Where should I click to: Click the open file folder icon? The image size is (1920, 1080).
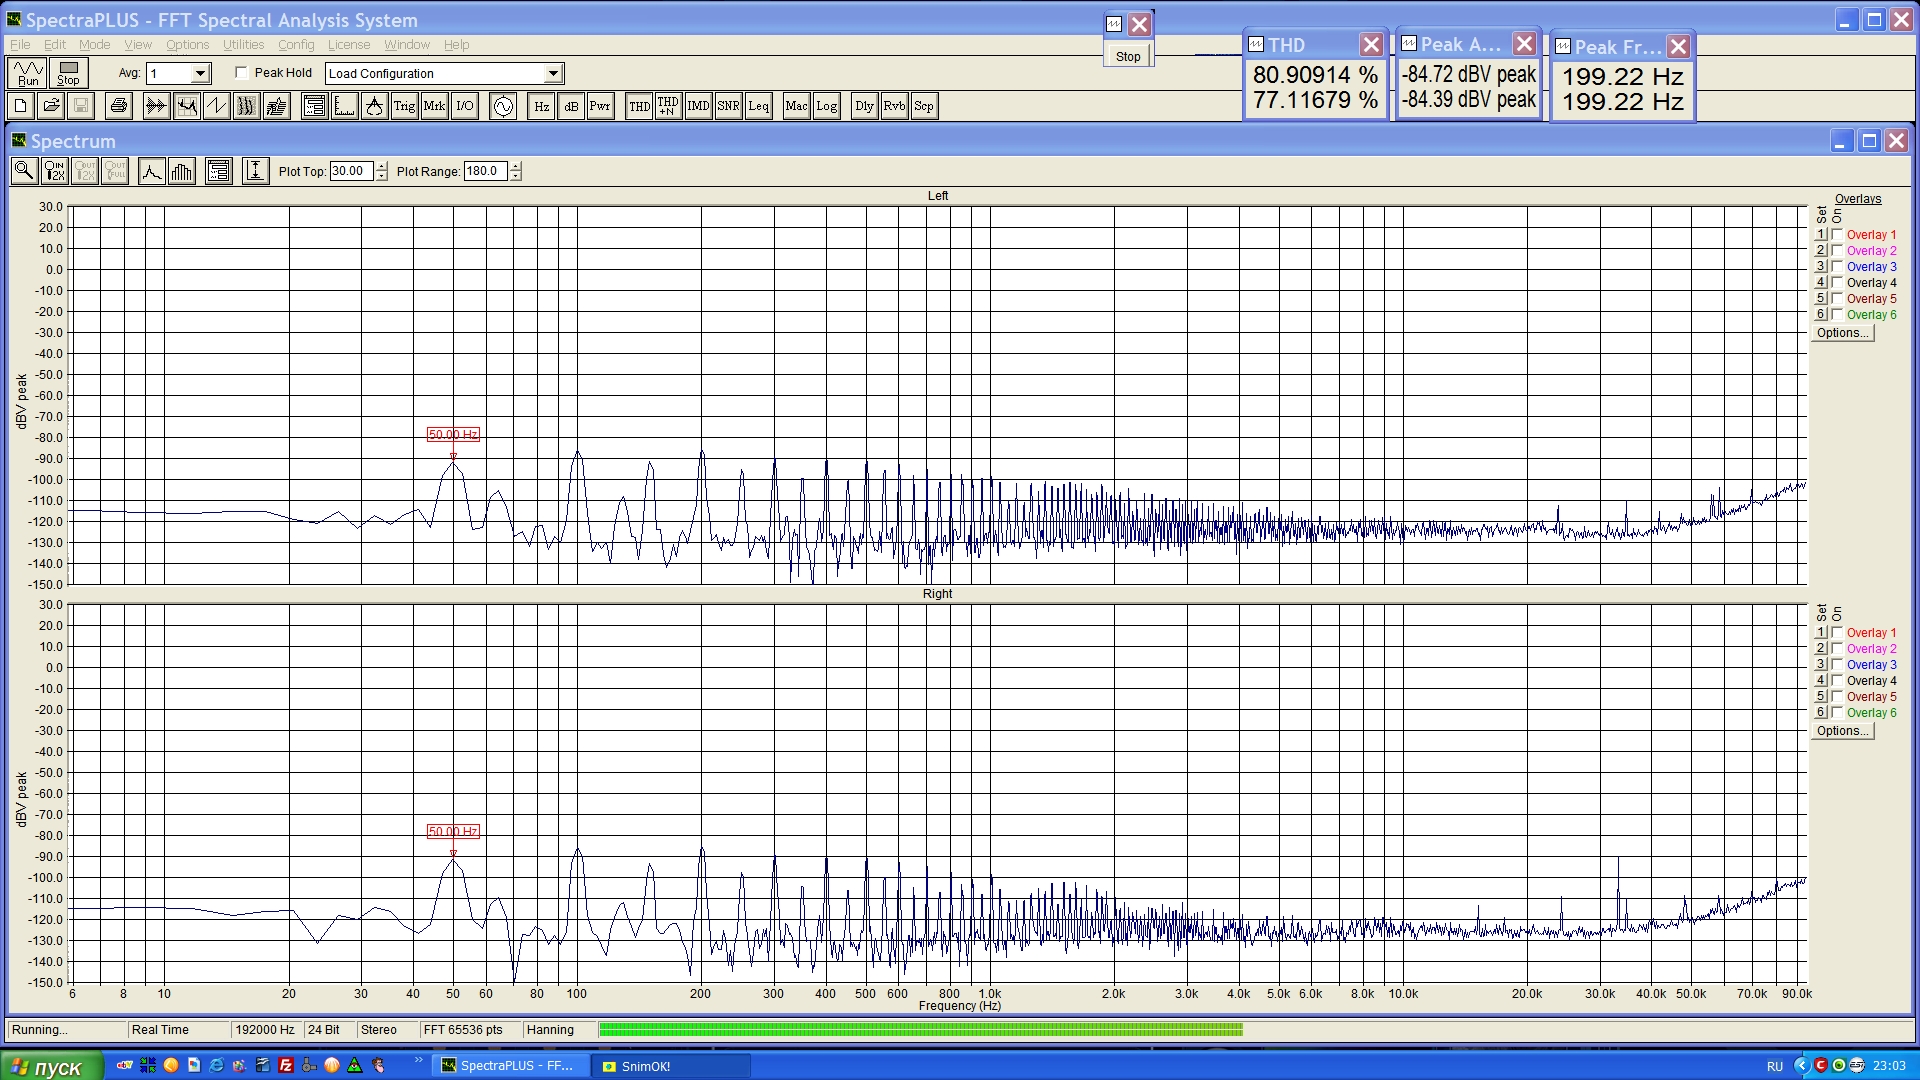(51, 106)
